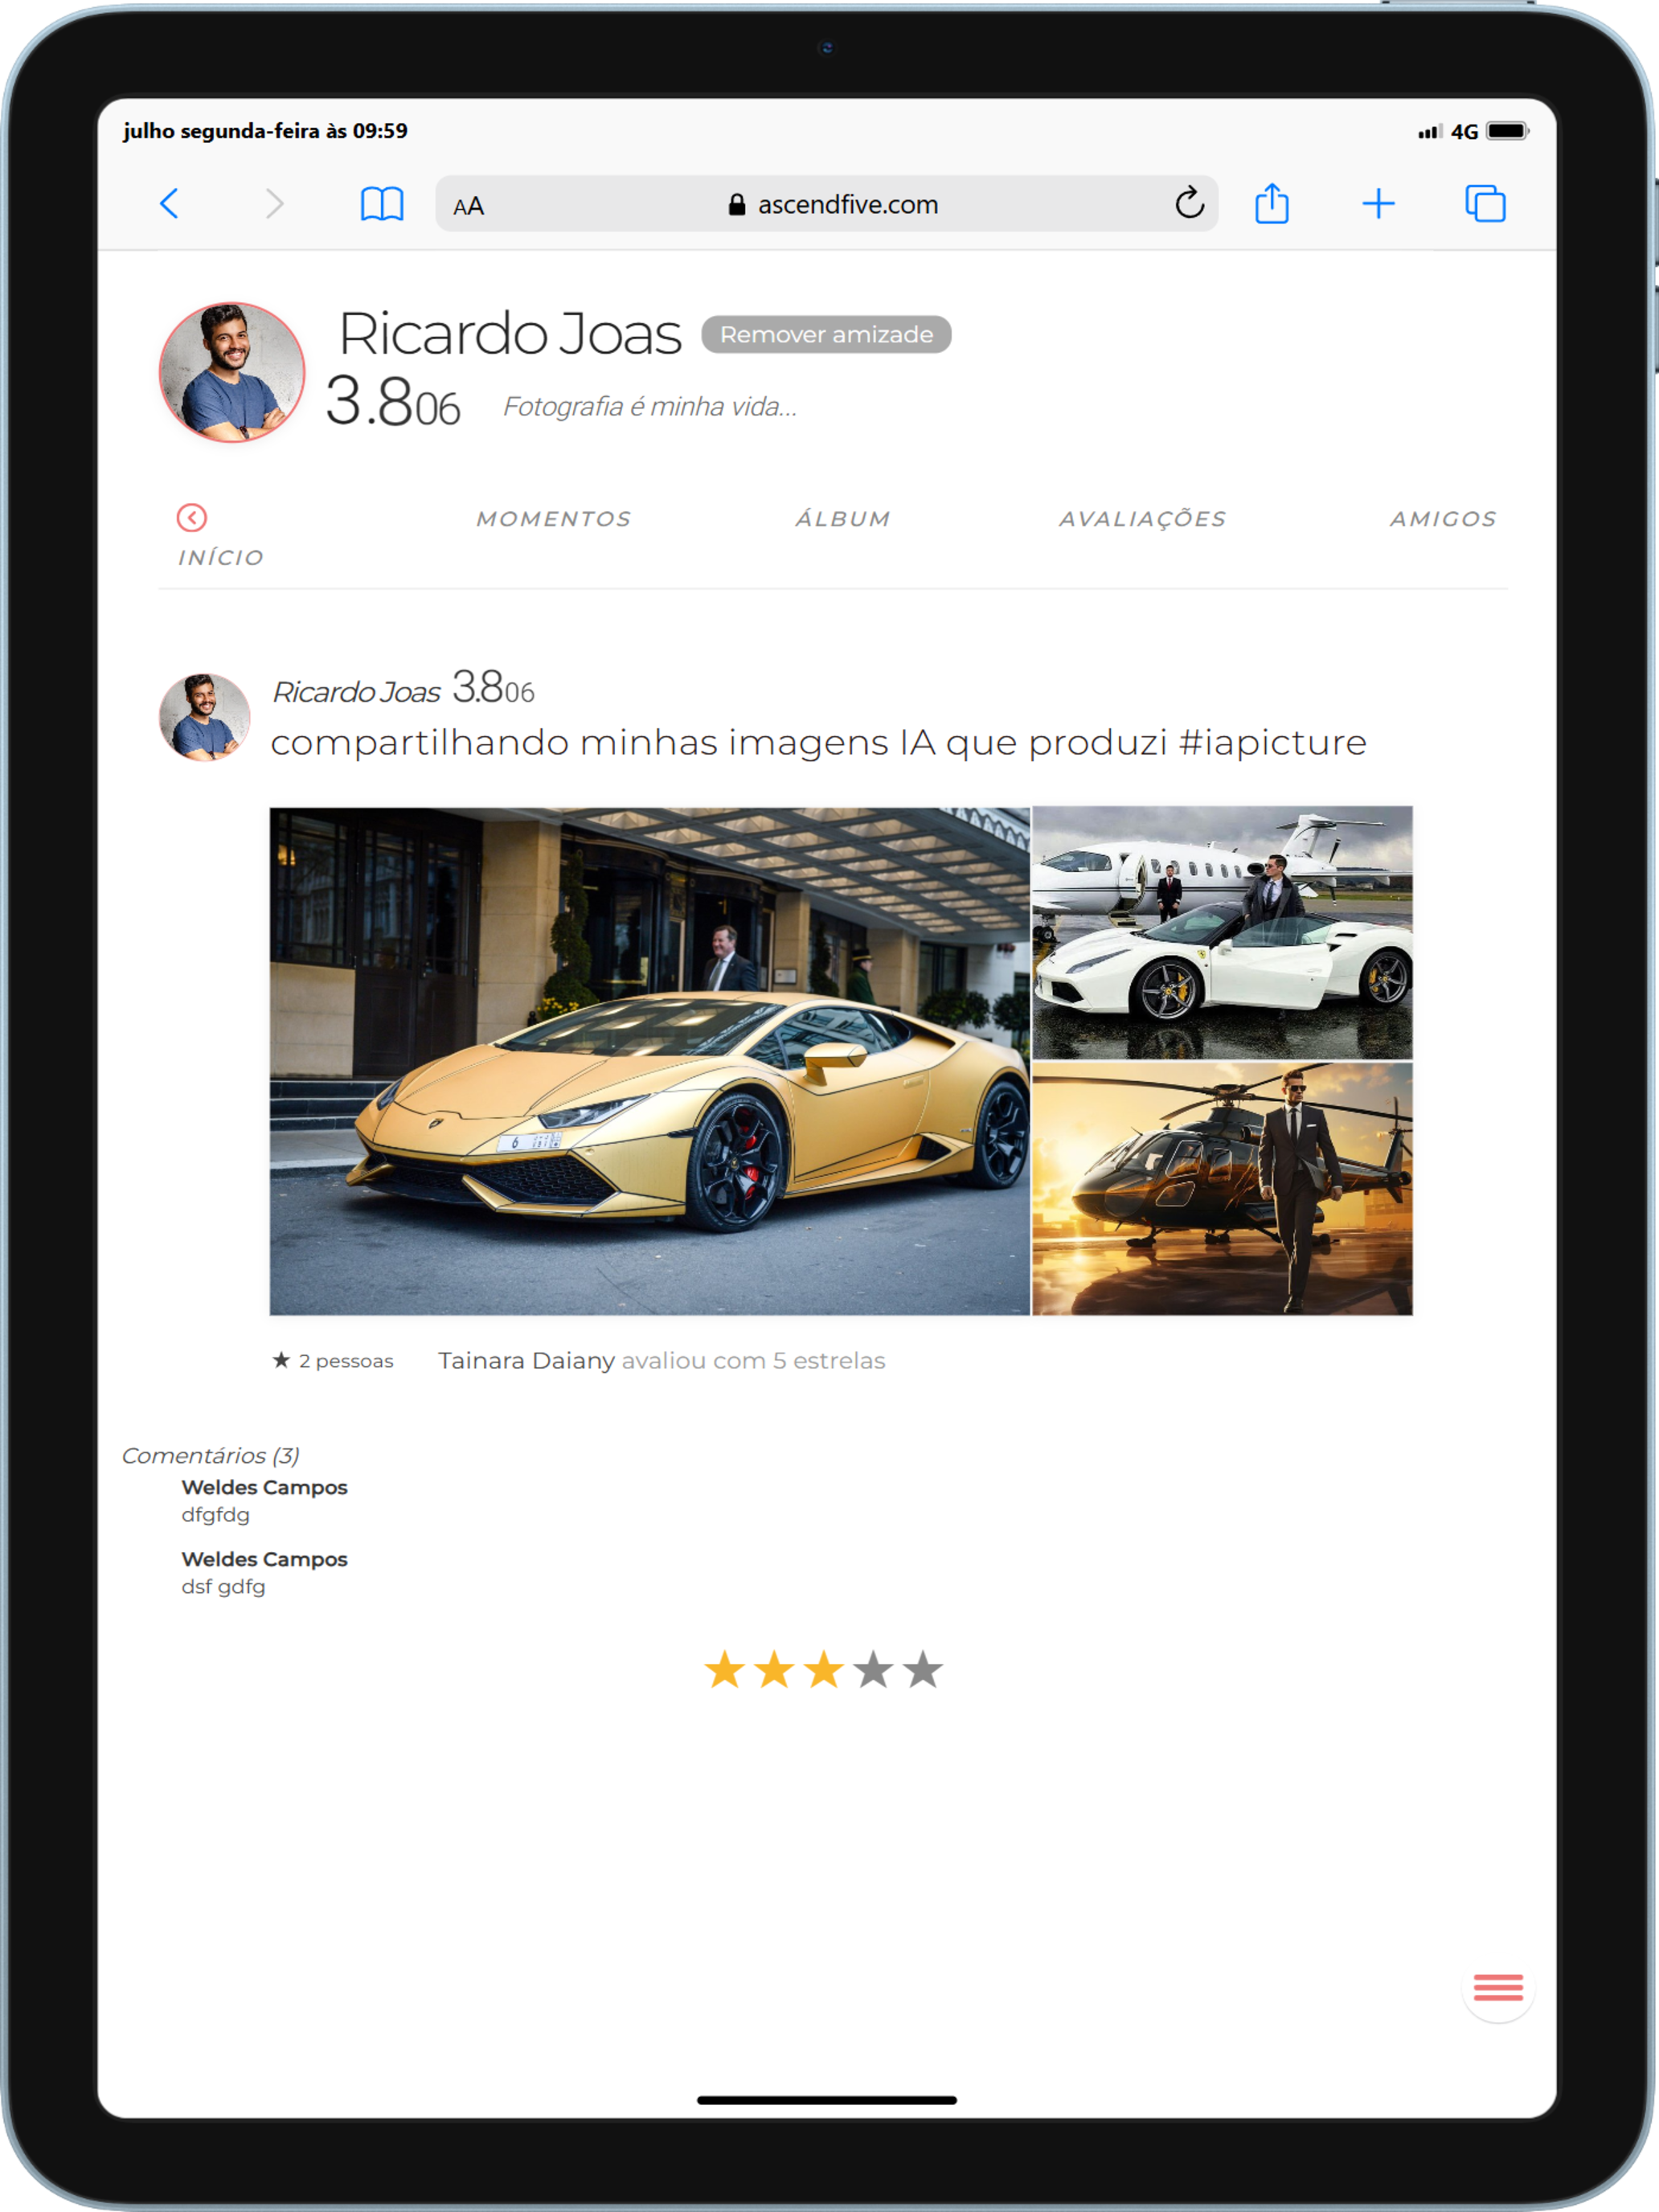
Task: Click the Remover amizade button
Action: (x=827, y=334)
